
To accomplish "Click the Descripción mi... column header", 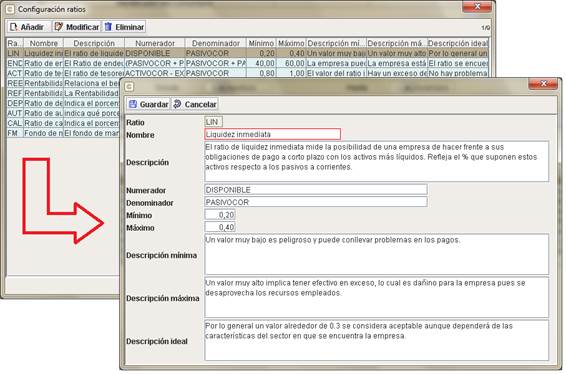I will pos(336,43).
